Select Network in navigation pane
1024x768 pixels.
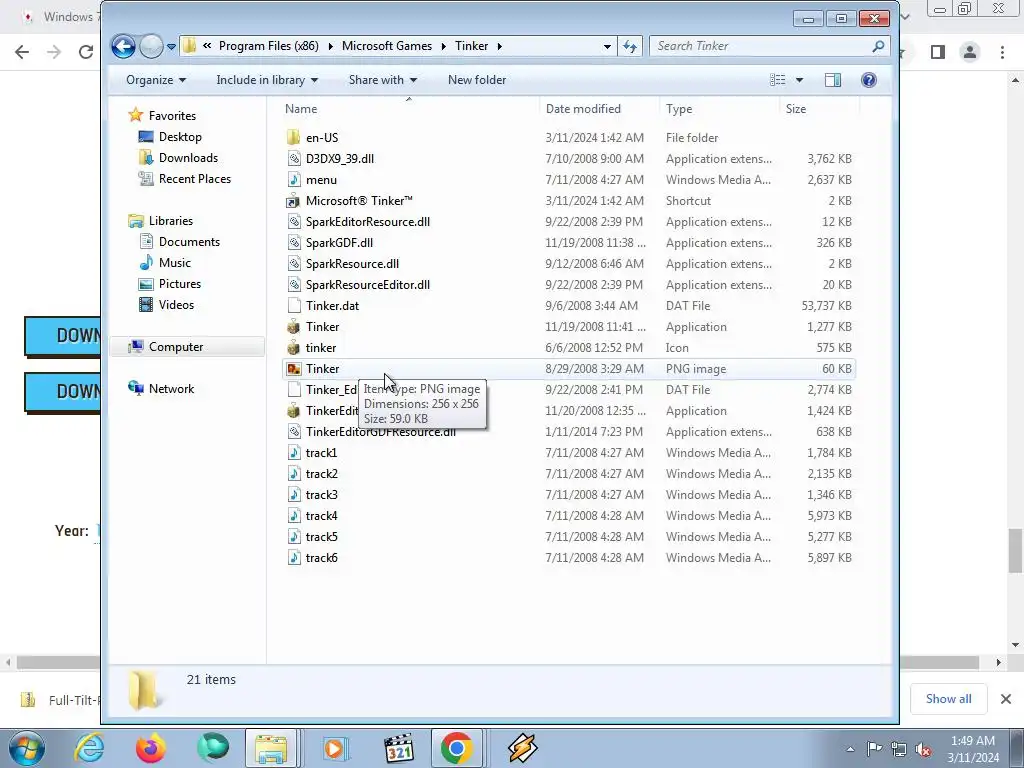pos(171,389)
